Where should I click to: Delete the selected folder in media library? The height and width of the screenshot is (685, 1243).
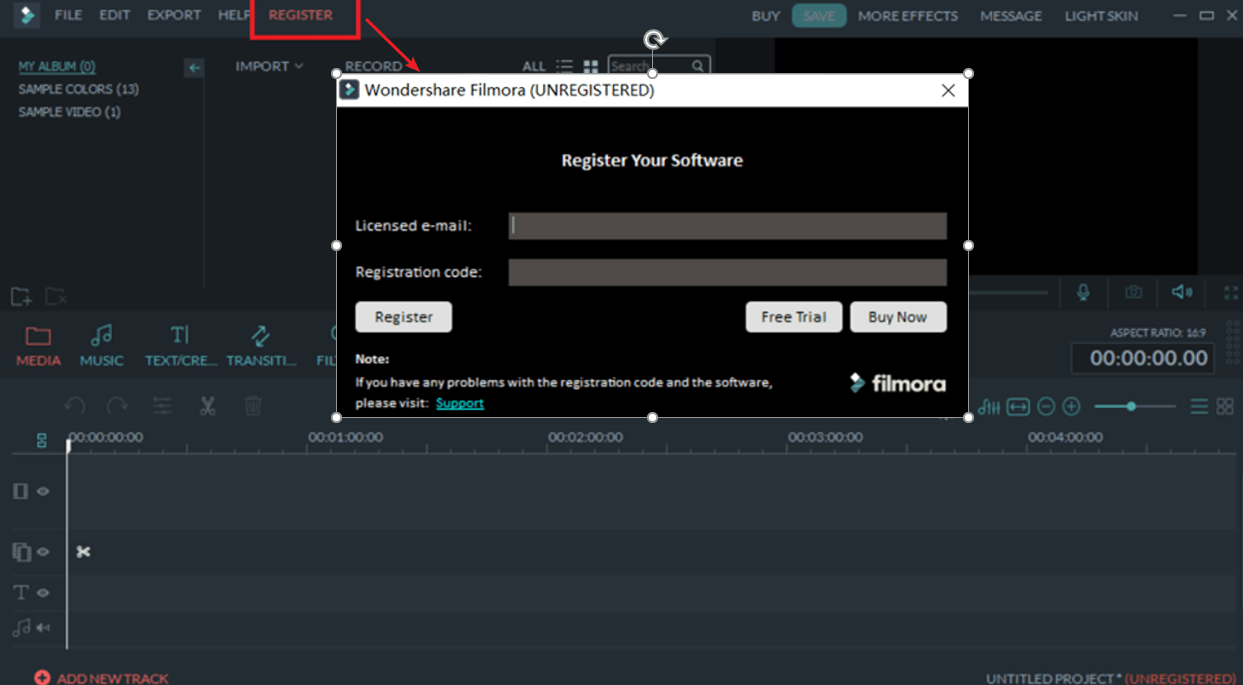pyautogui.click(x=56, y=296)
